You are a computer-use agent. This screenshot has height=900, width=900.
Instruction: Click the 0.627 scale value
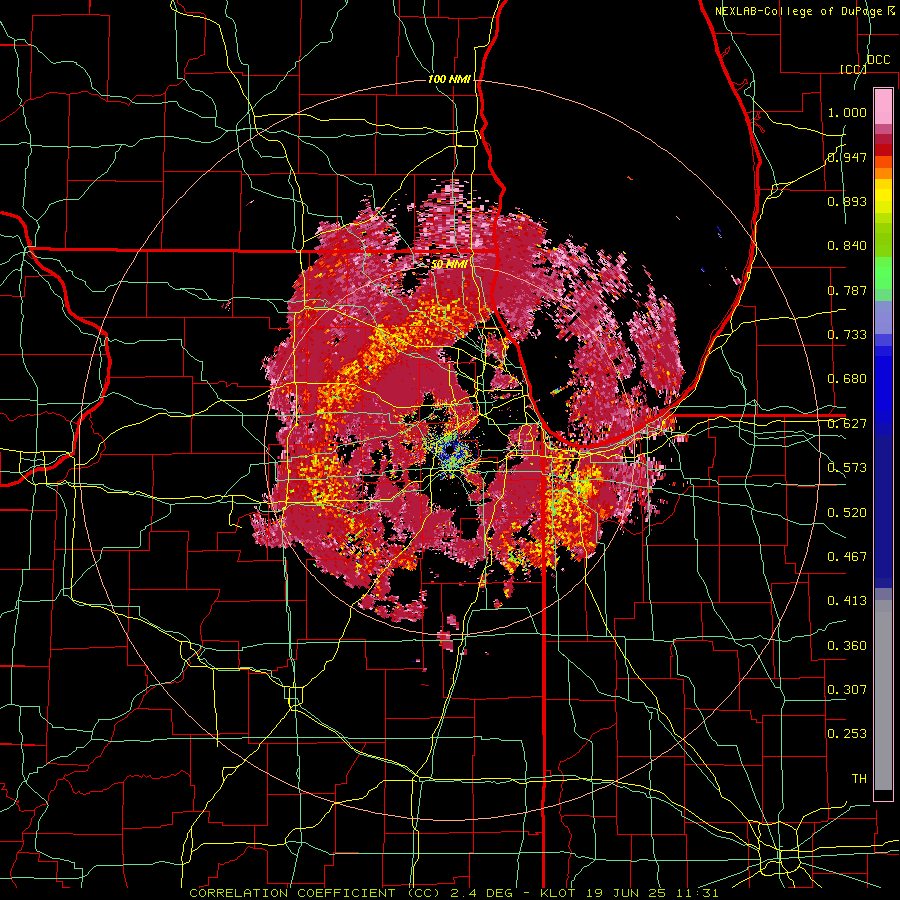pyautogui.click(x=847, y=424)
